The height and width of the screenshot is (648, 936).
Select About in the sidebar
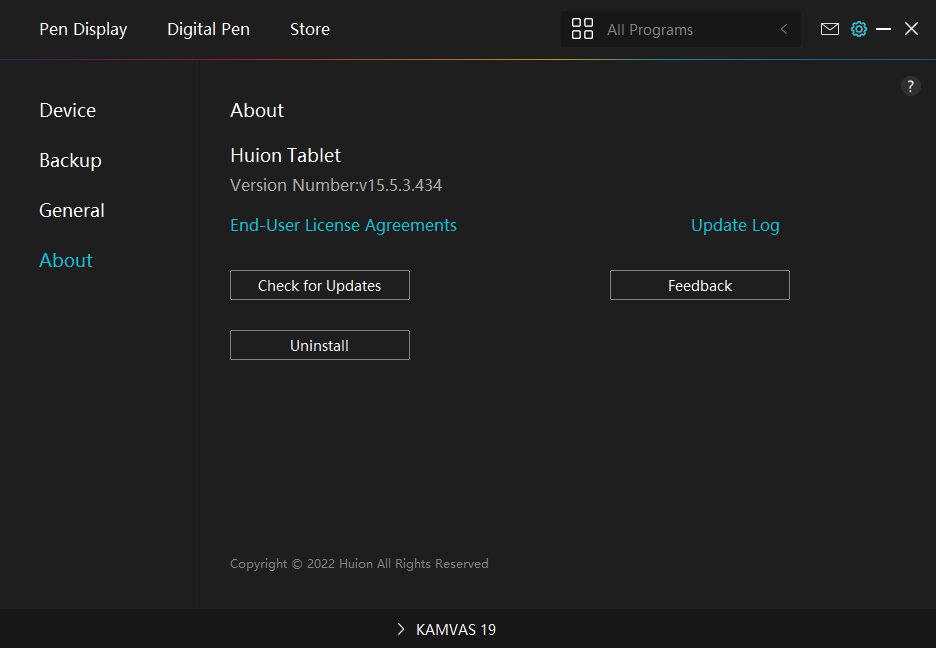pyautogui.click(x=66, y=260)
